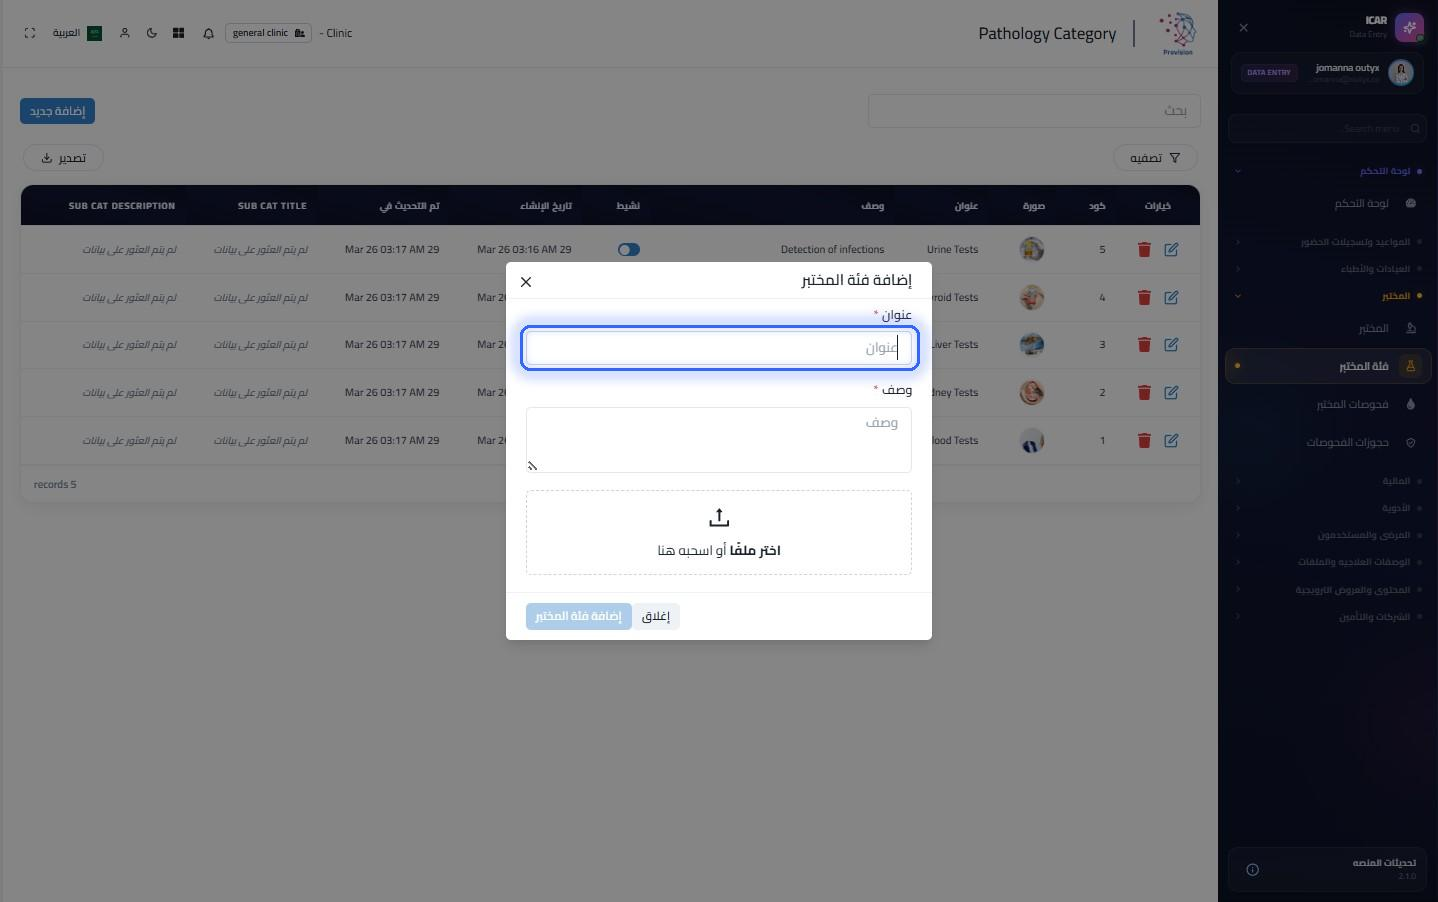
Task: Toggle dark mode moon icon
Action: pos(152,33)
